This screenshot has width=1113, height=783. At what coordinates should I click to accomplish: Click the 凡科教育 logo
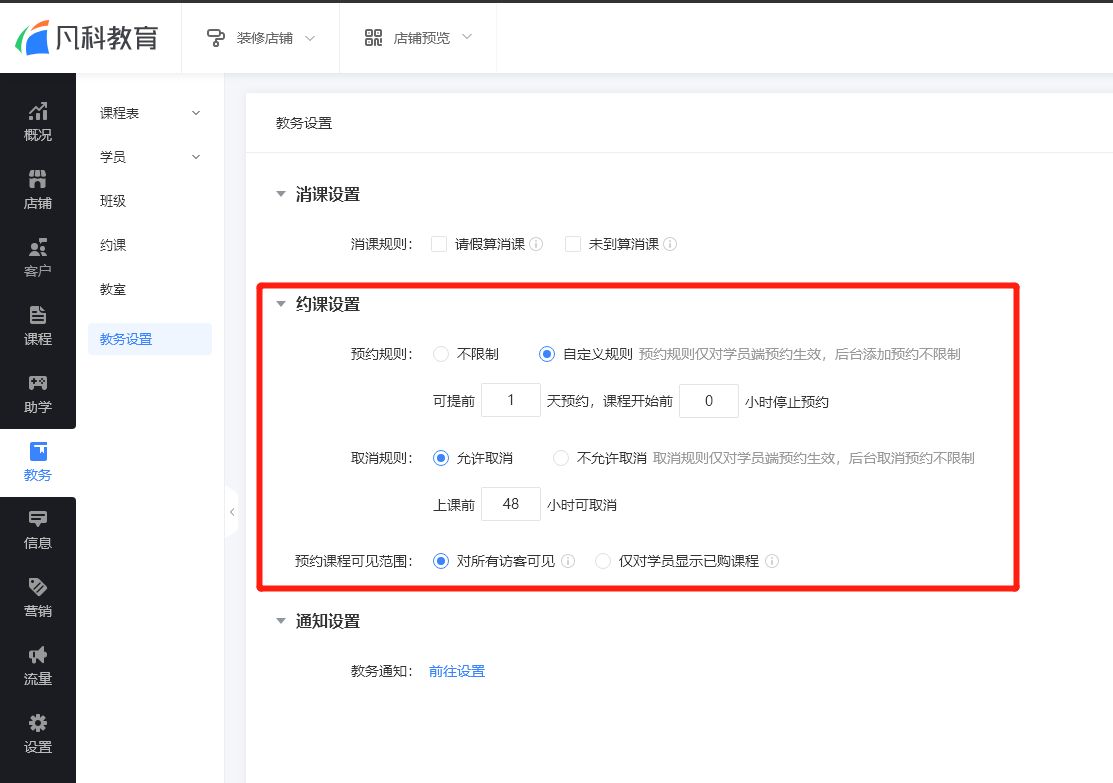87,37
